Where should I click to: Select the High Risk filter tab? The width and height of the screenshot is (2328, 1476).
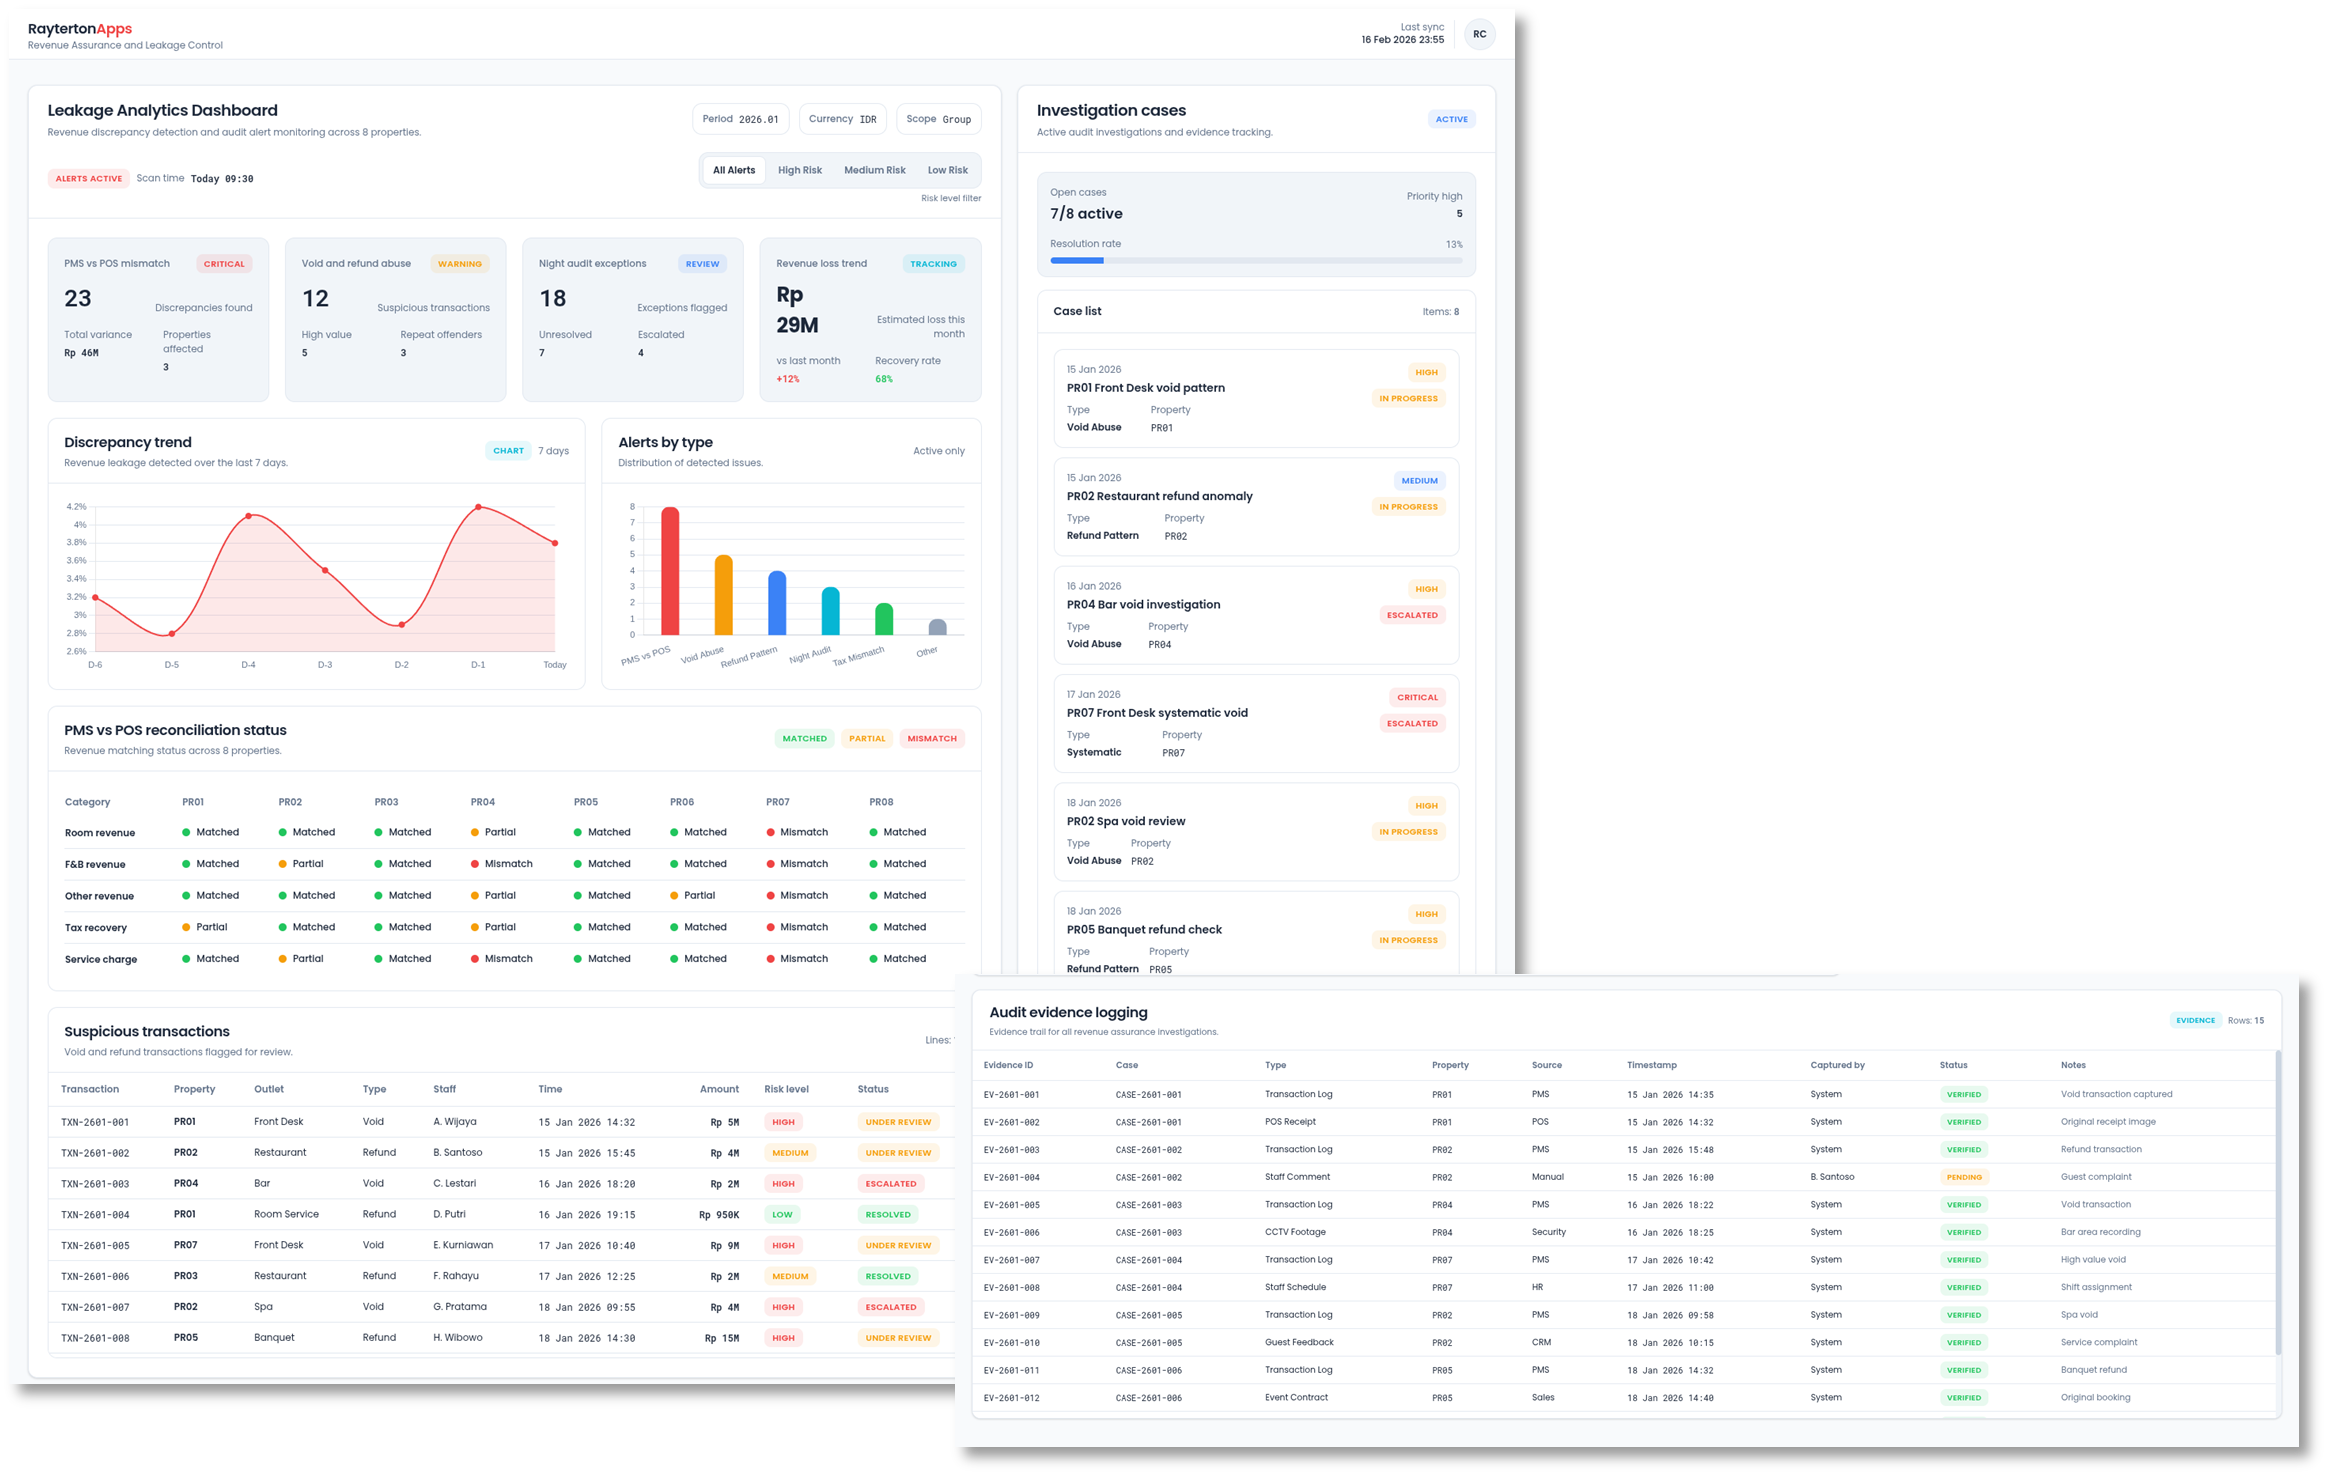pos(799,170)
